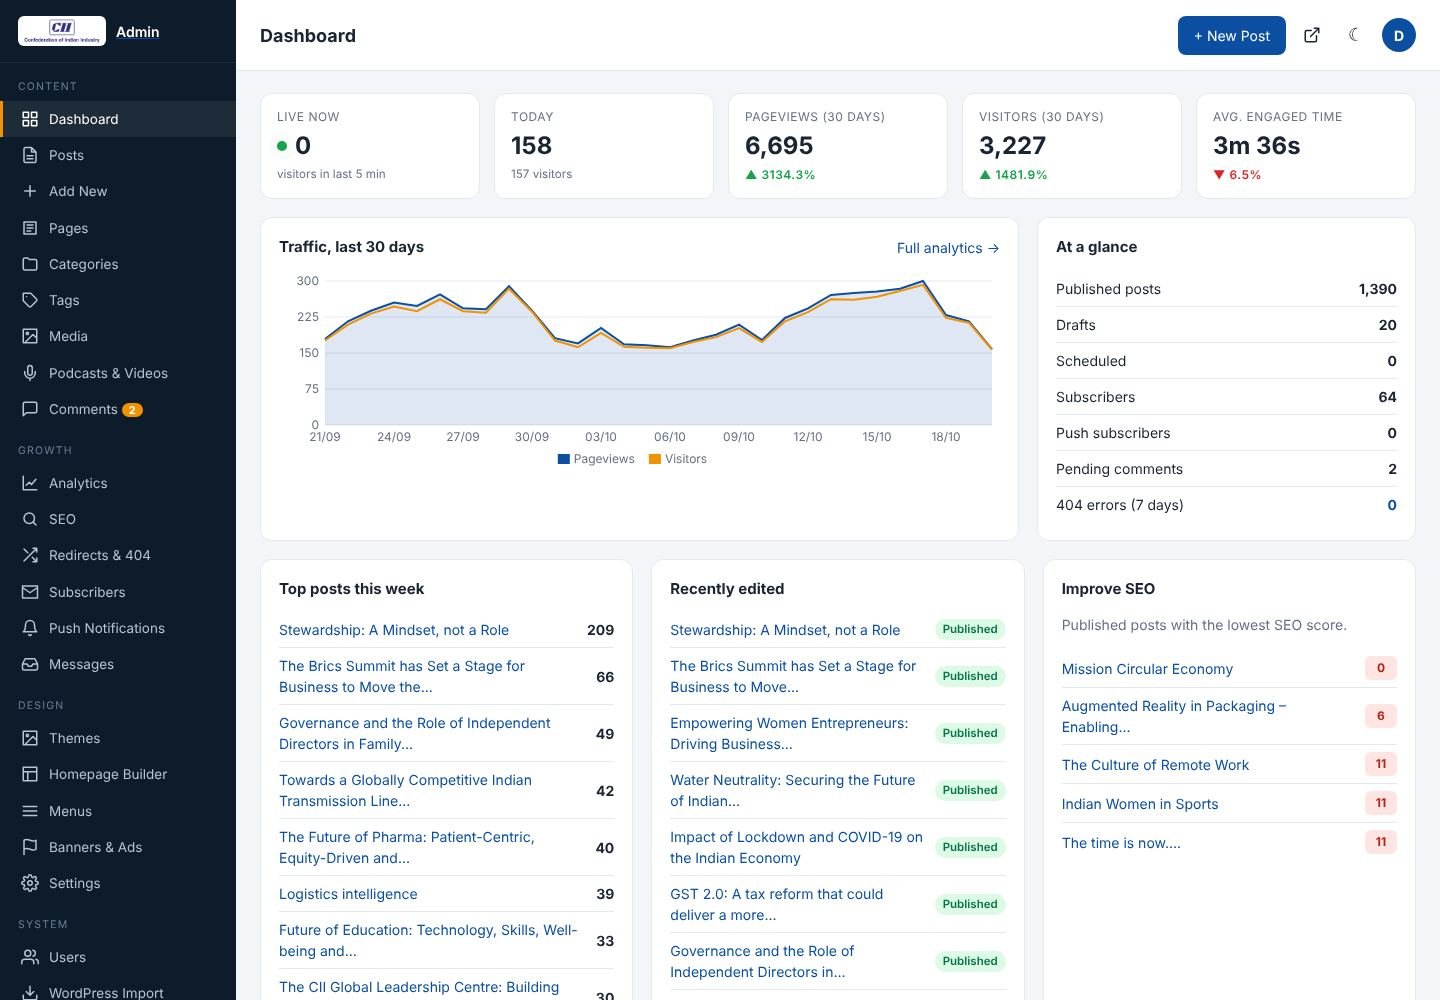This screenshot has height=1000, width=1440.
Task: Click the Comments badge showing 2
Action: point(132,409)
